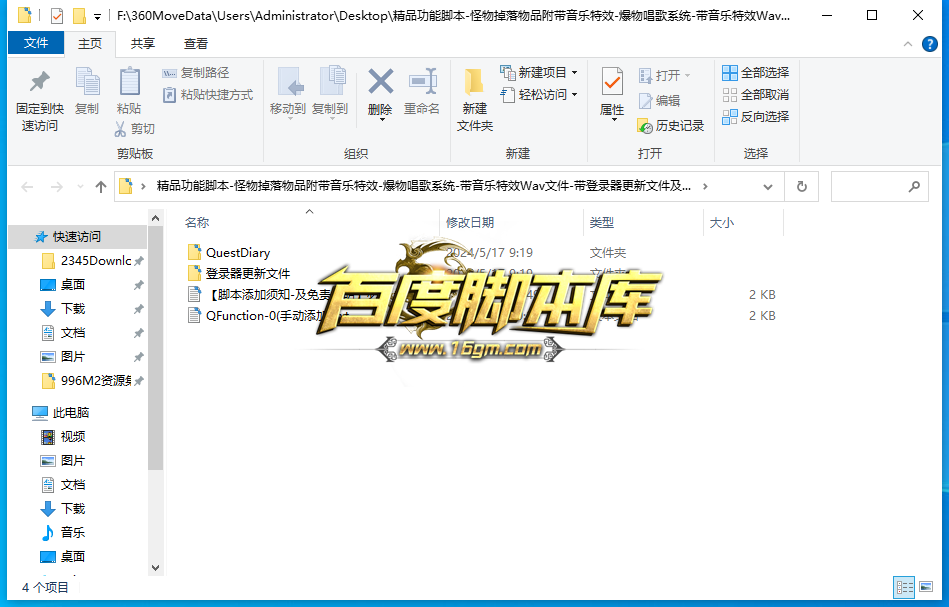Click the sidebar scroll up arrow
The width and height of the screenshot is (949, 607).
pos(156,218)
